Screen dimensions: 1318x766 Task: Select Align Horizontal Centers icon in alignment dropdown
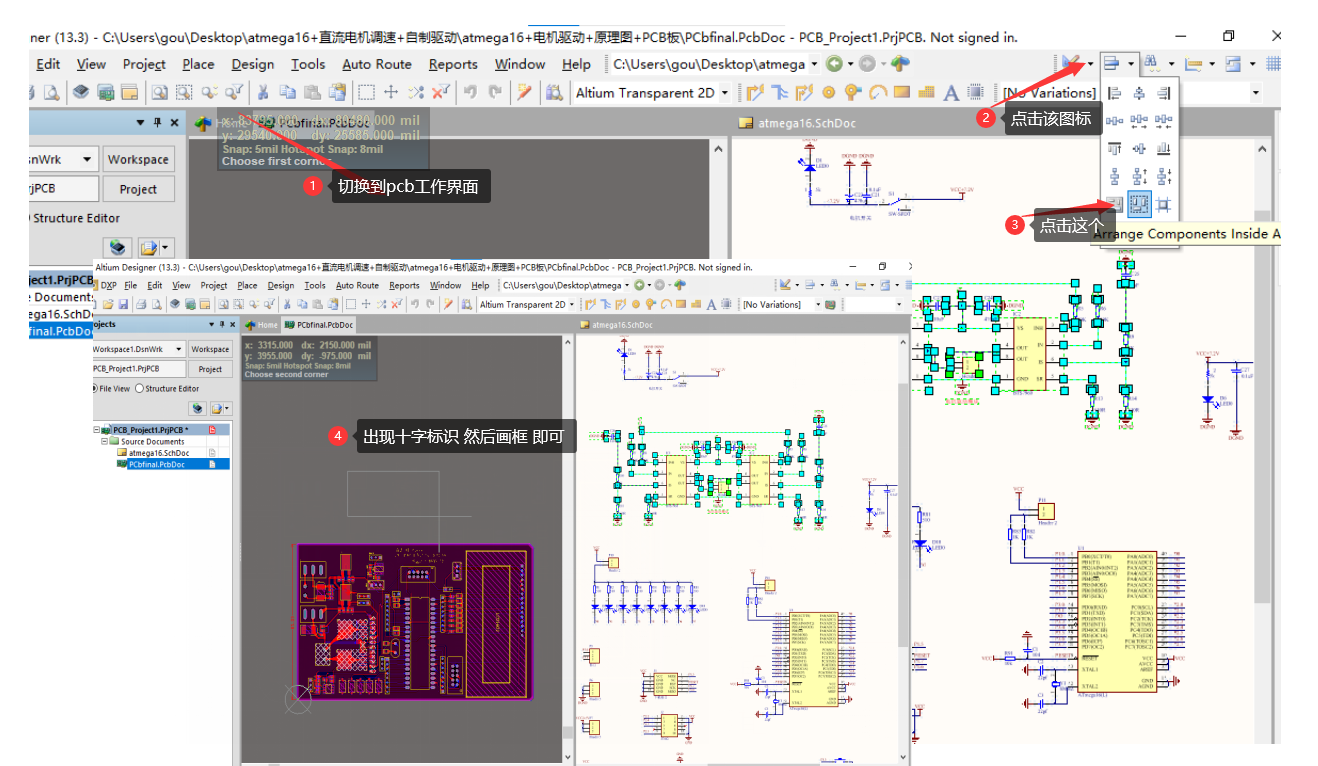point(1139,93)
